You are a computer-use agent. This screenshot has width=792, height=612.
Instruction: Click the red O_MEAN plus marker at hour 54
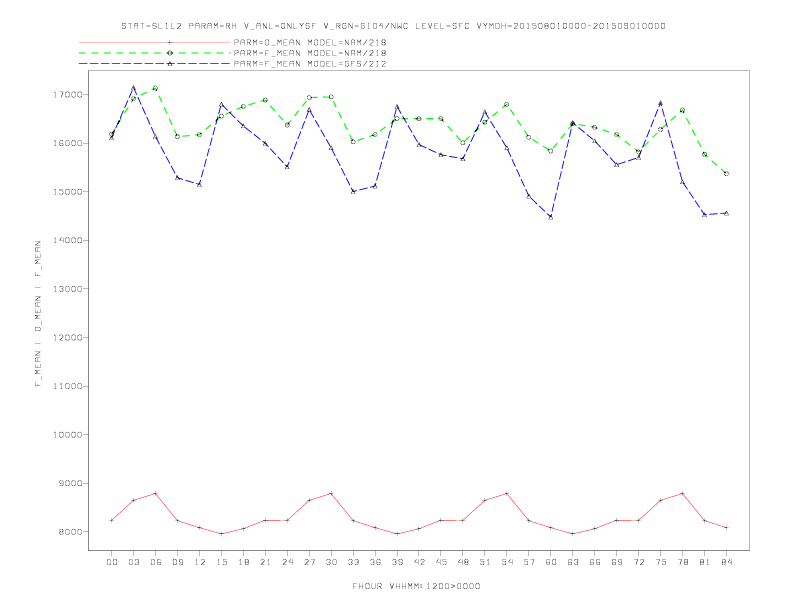507,493
